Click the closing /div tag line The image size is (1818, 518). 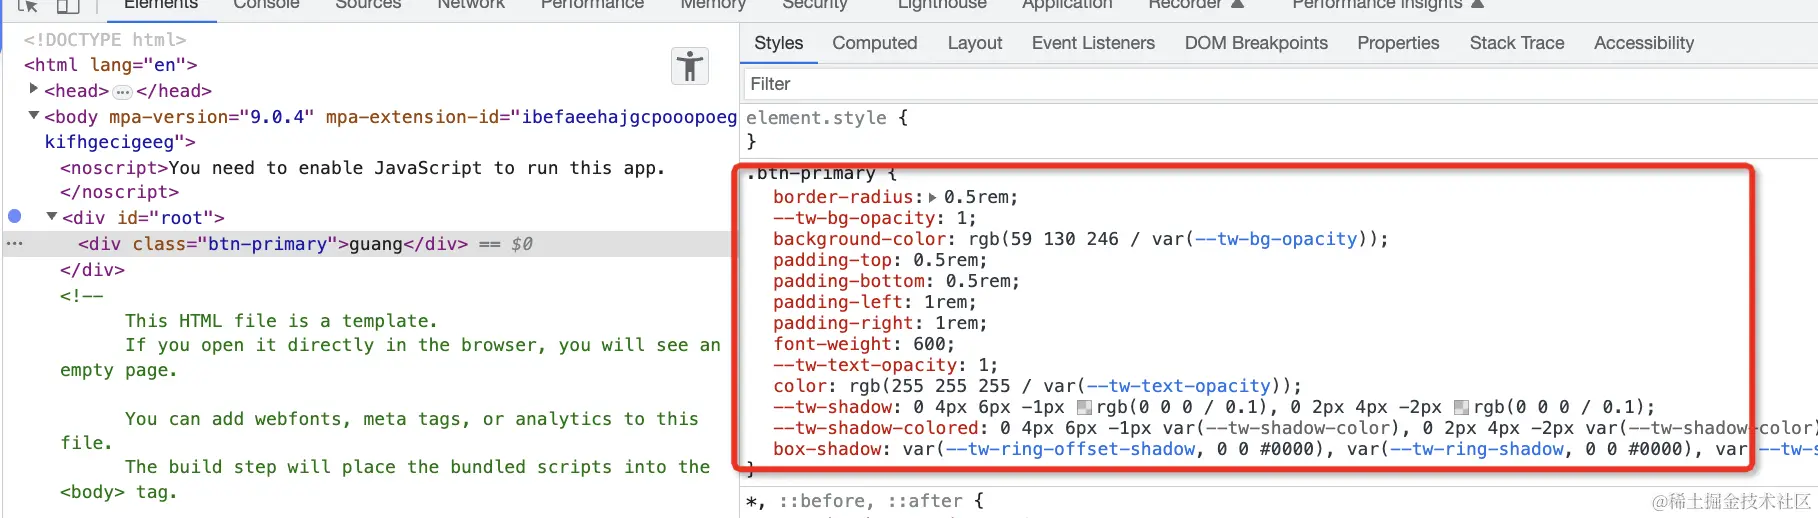(x=92, y=270)
